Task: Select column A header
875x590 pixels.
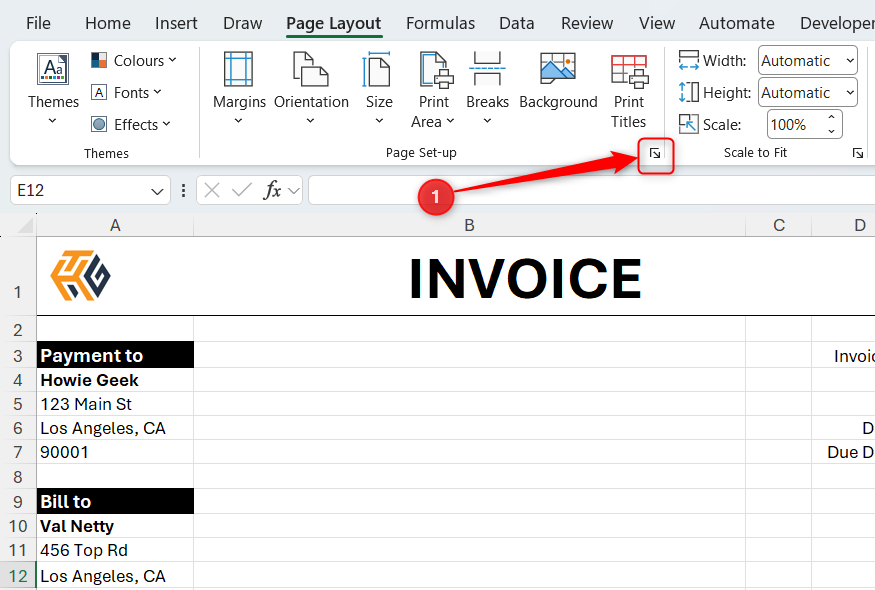Action: 115,225
